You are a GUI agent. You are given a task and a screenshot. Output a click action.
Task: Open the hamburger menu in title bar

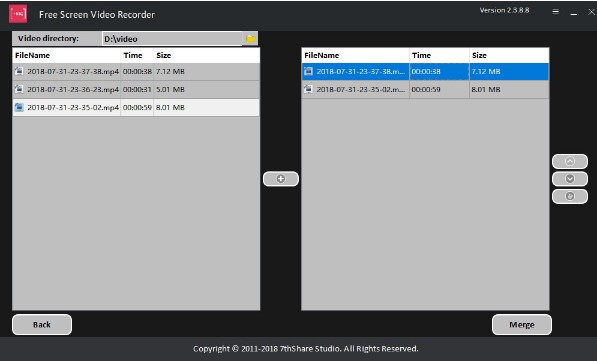click(x=555, y=12)
